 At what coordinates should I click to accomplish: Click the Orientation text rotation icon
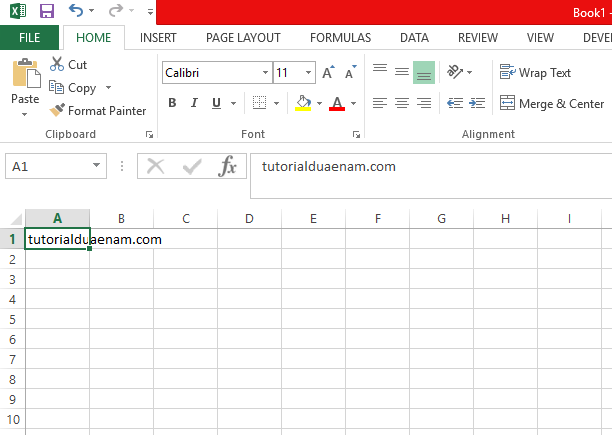tap(455, 72)
